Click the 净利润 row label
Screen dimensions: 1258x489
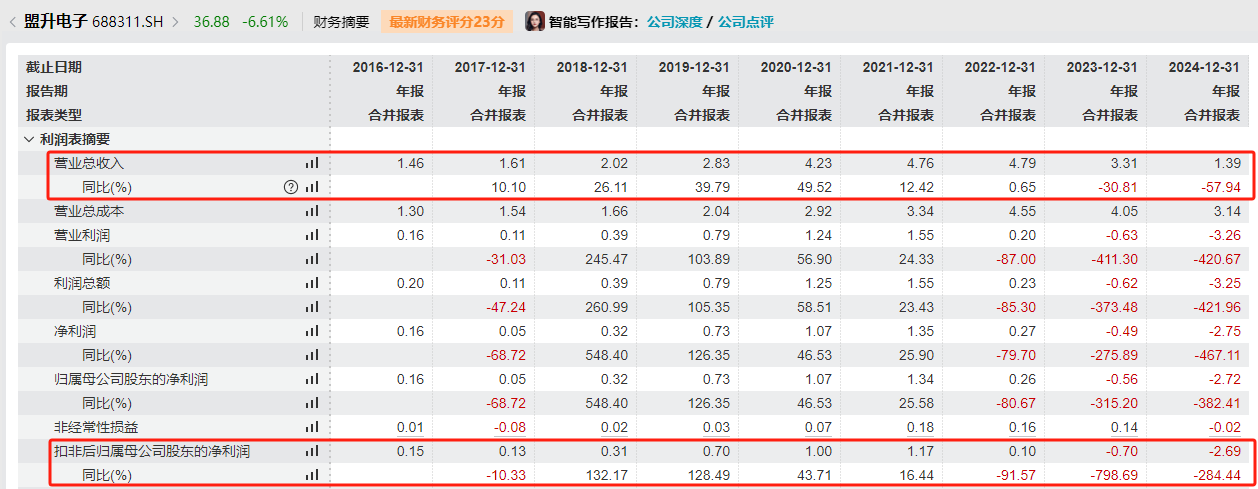[x=75, y=331]
